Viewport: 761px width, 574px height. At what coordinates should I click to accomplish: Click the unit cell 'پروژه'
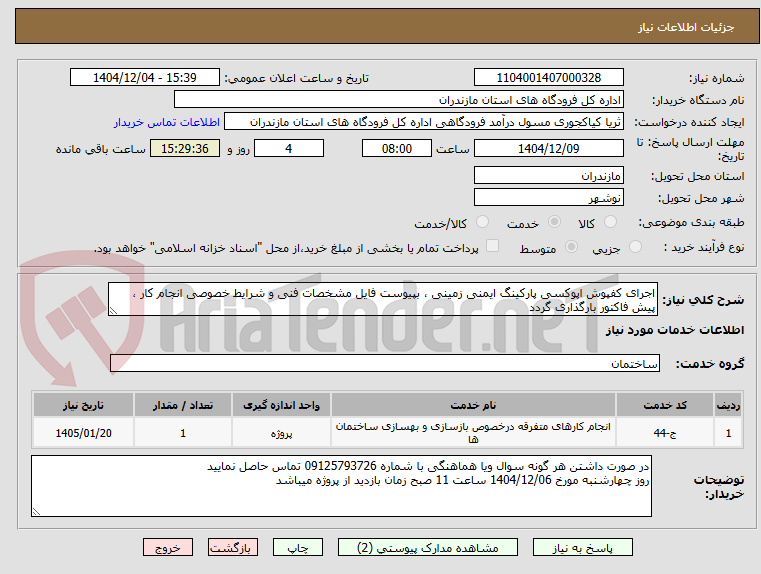tap(281, 433)
